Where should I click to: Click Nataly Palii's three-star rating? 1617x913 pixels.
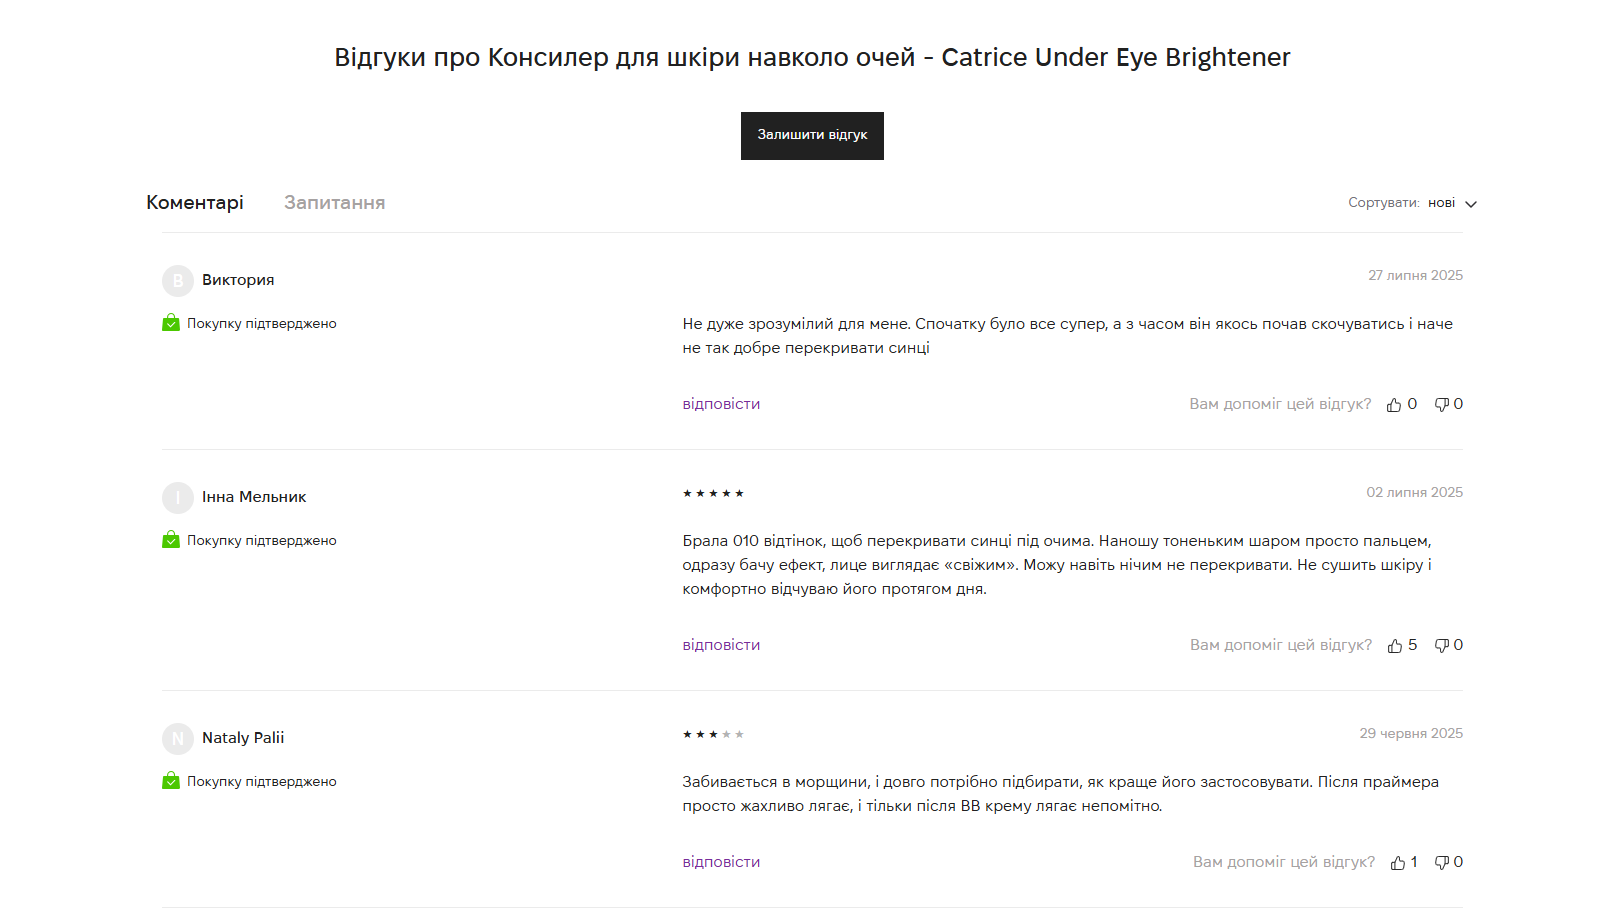coord(713,735)
